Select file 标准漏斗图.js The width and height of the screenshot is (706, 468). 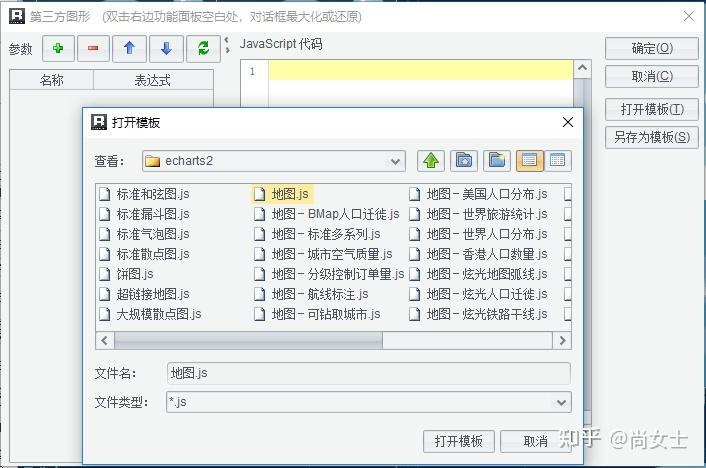(145, 214)
